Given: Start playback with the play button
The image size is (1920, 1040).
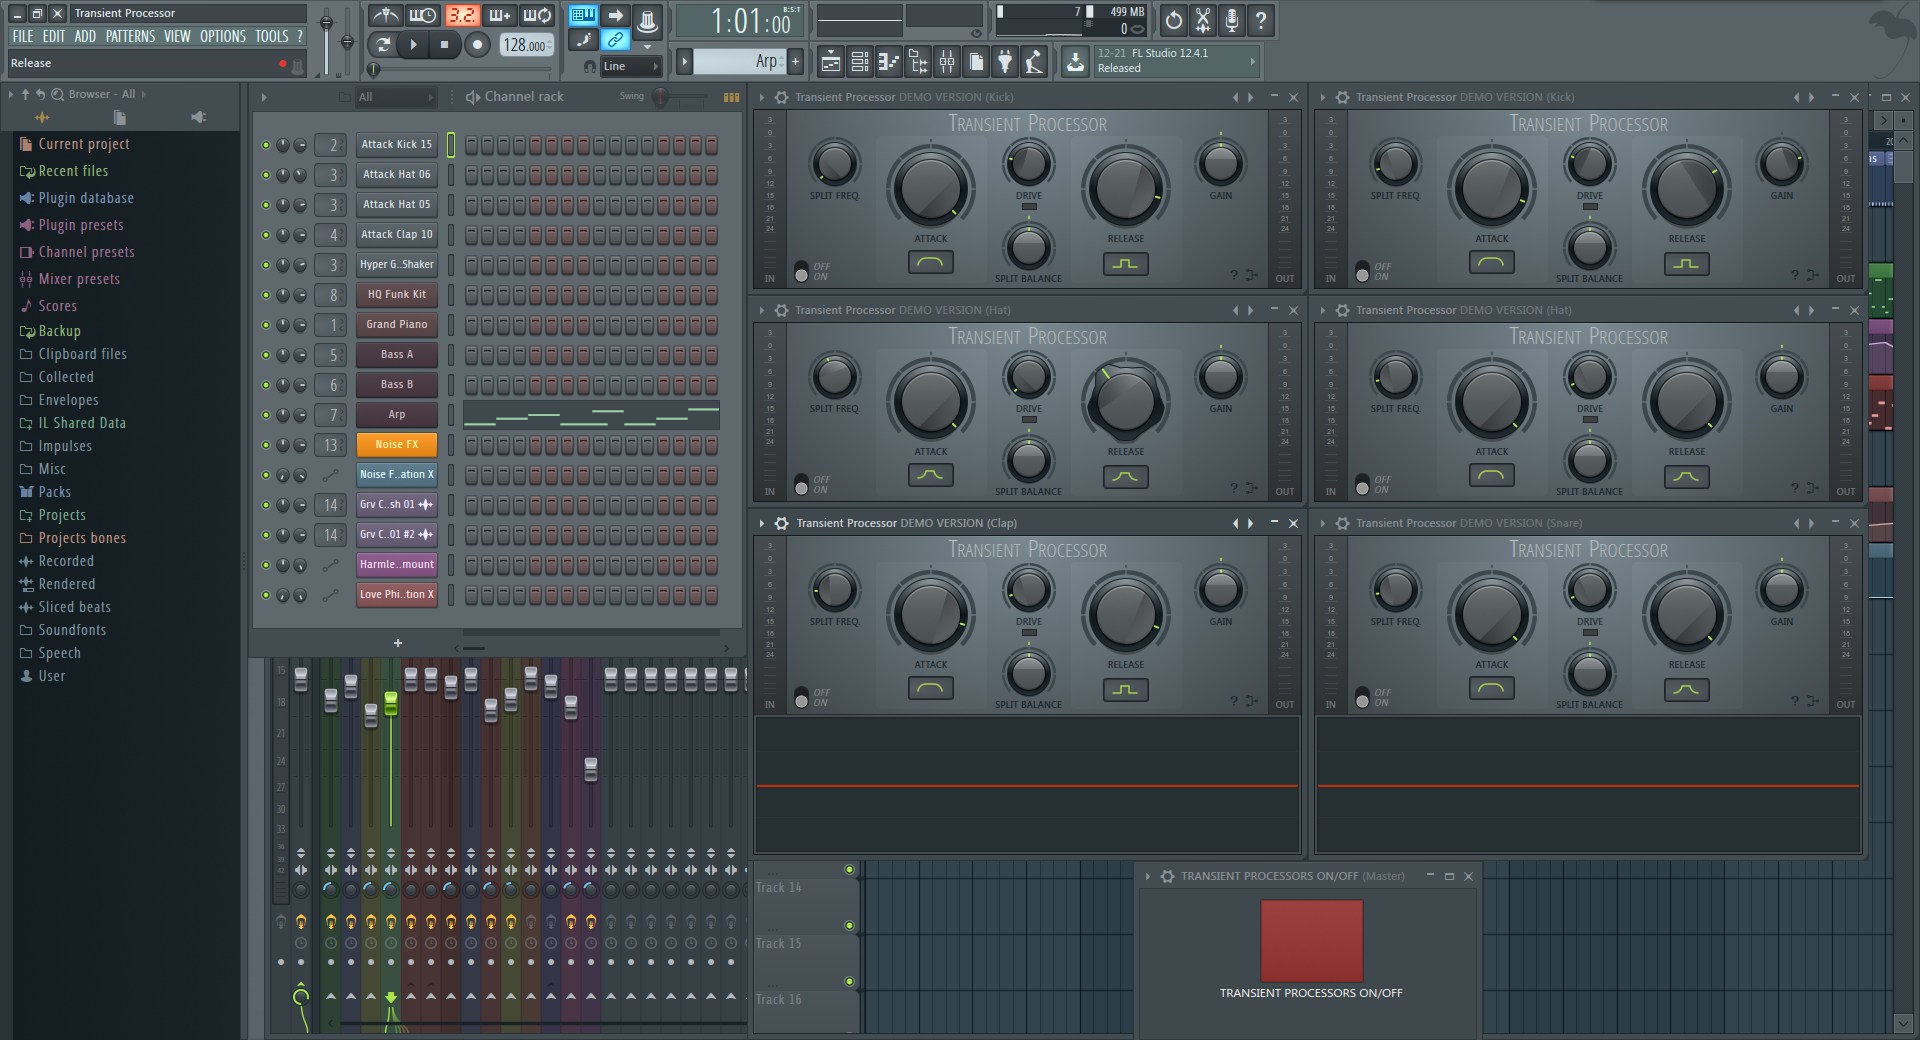Looking at the screenshot, I should coord(413,44).
